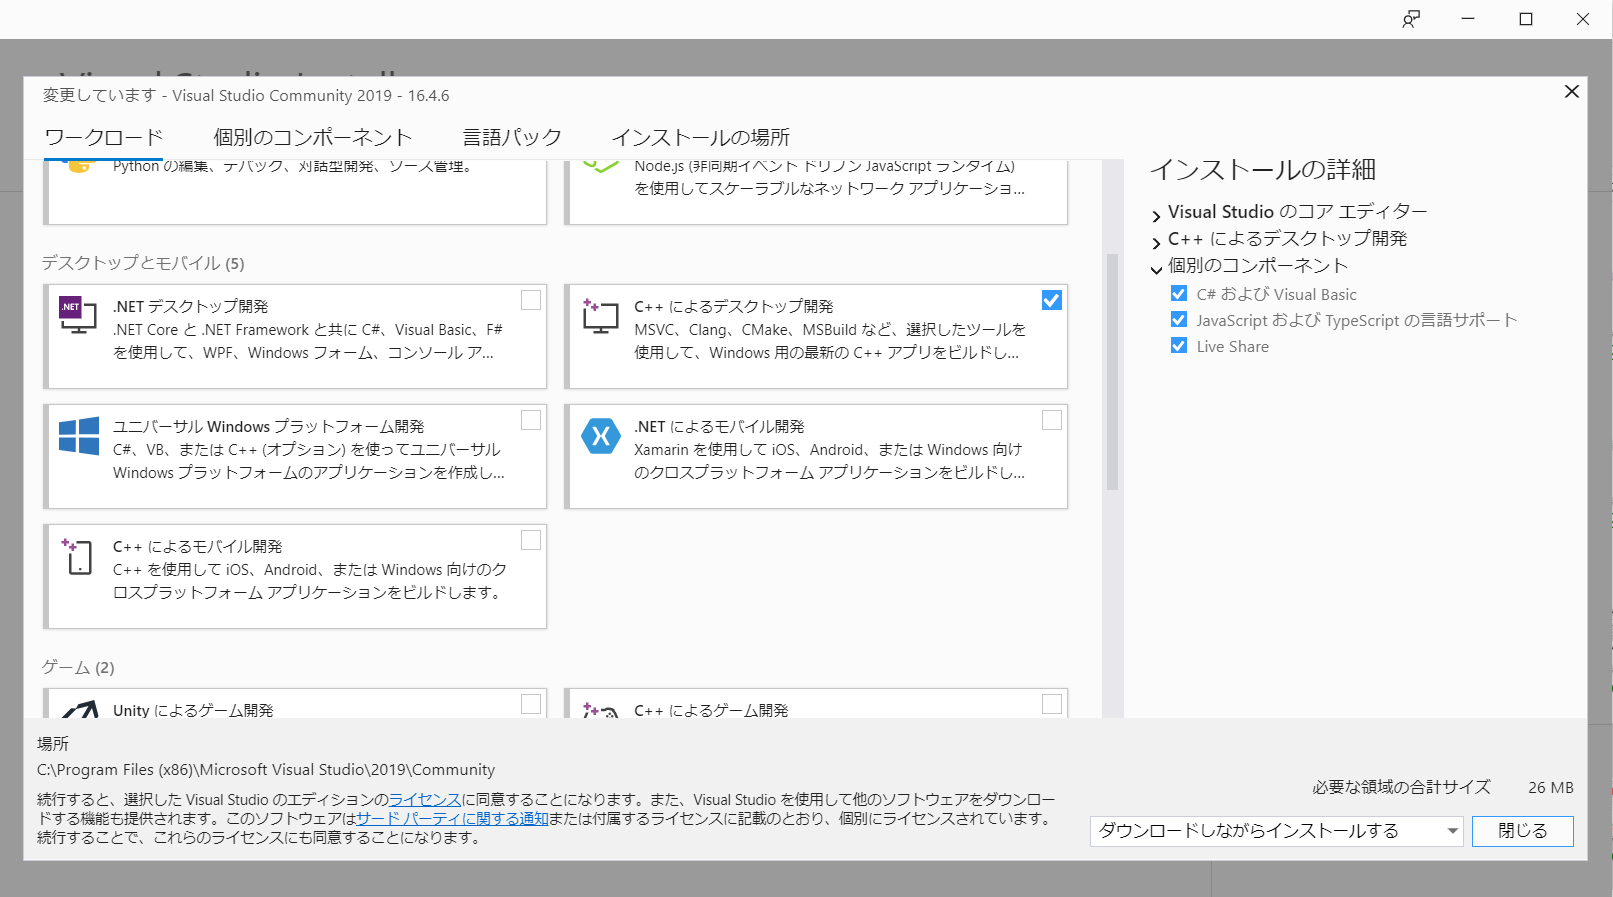Image resolution: width=1613 pixels, height=897 pixels.
Task: Click the C++ desktop development monitor icon
Action: pos(601,316)
